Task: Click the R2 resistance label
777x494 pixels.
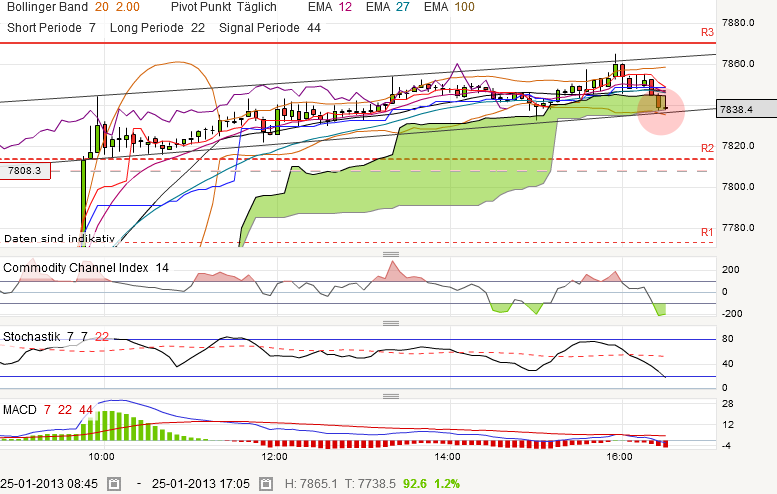Action: pos(707,148)
